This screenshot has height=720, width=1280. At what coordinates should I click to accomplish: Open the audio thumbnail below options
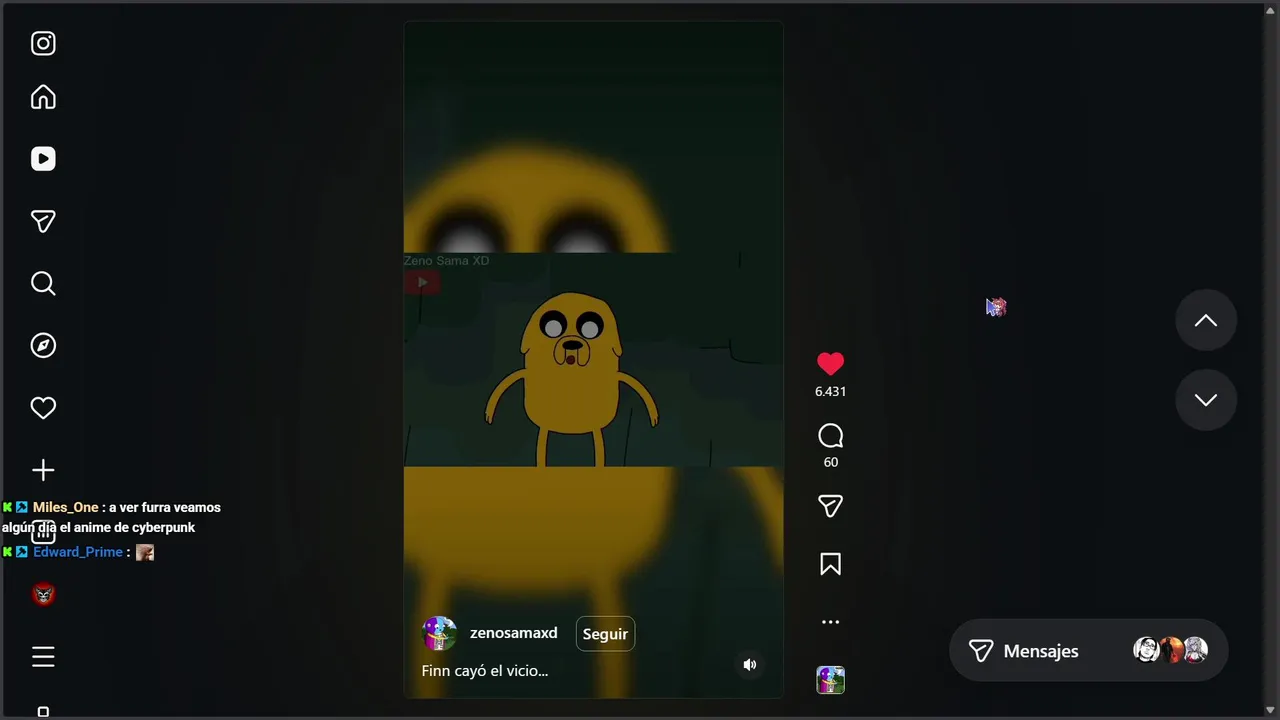click(x=830, y=680)
